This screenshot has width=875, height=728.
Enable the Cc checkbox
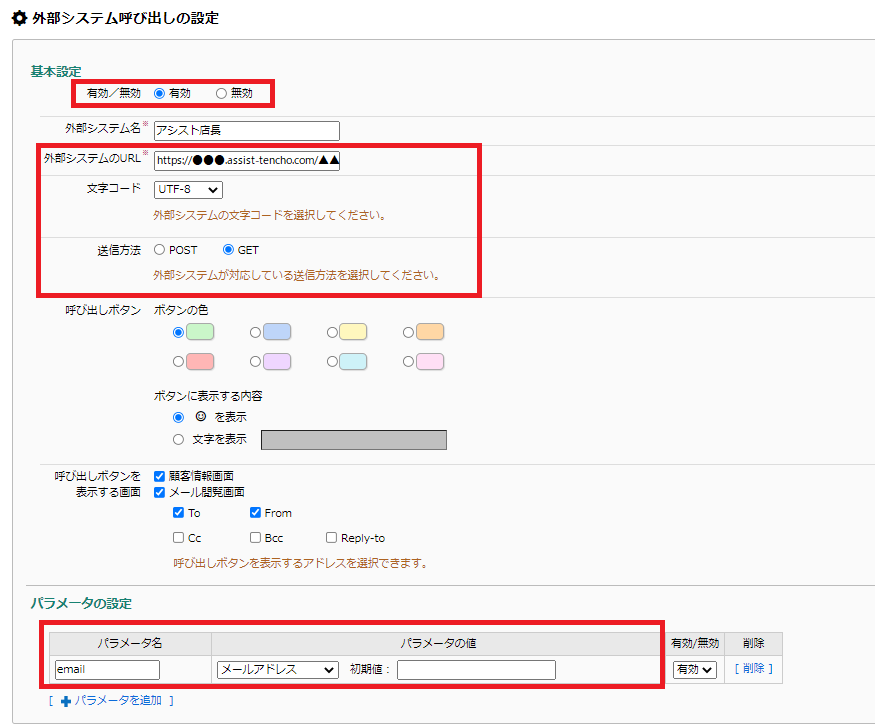pyautogui.click(x=179, y=537)
